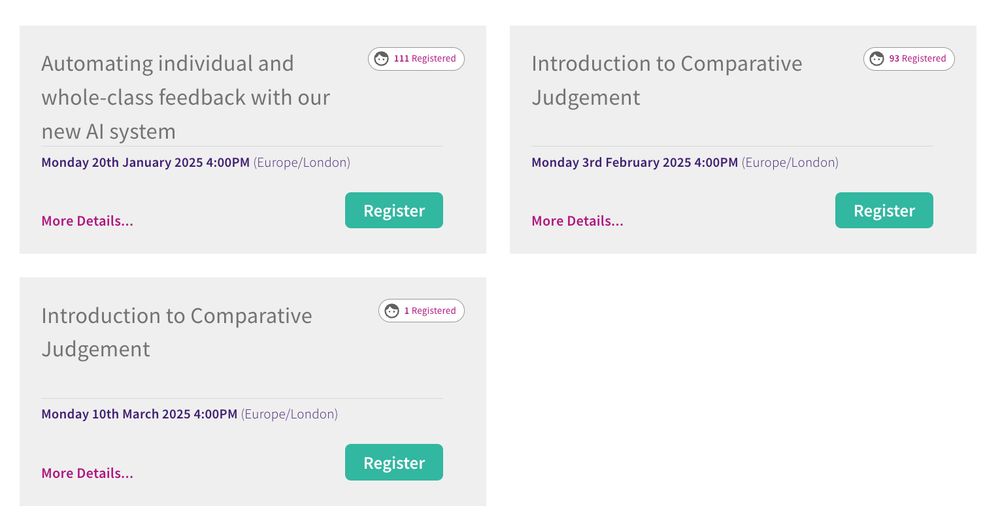The image size is (1000, 531).
Task: Click the Comparative Judgement title with 1 registered
Action: pos(176,332)
